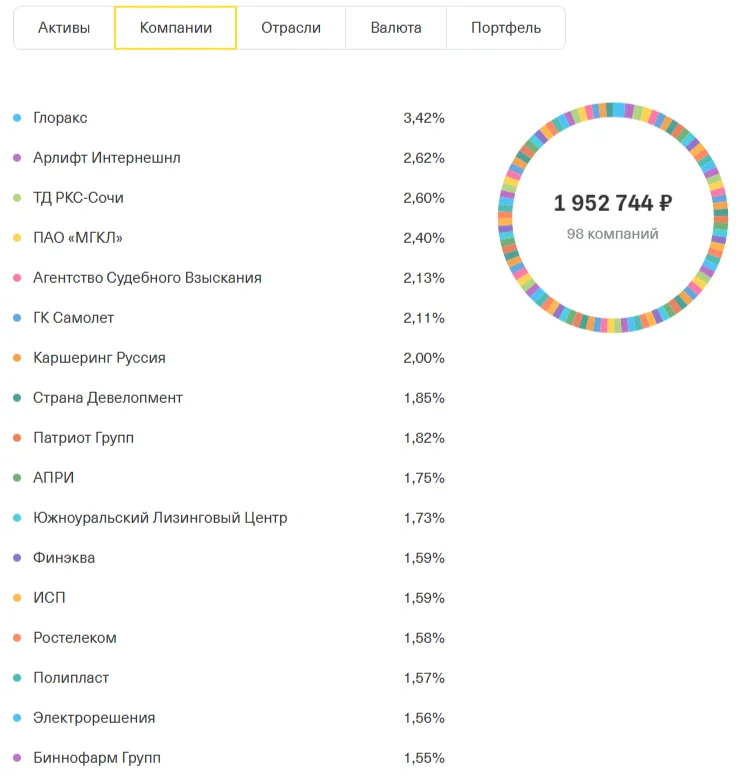Select the Глоракс company row

[229, 118]
